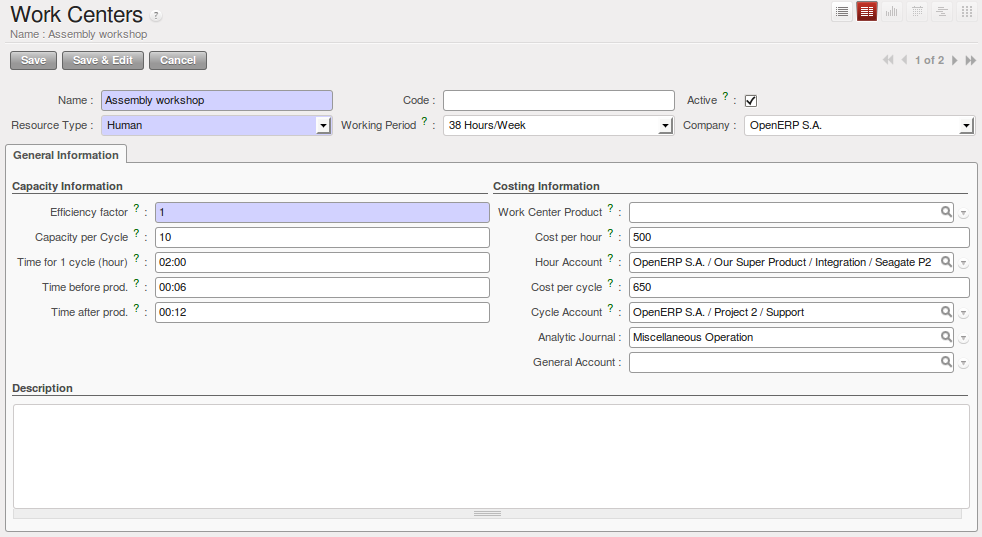The height and width of the screenshot is (537, 982).
Task: Grab the Description box resize handle
Action: pos(487,514)
